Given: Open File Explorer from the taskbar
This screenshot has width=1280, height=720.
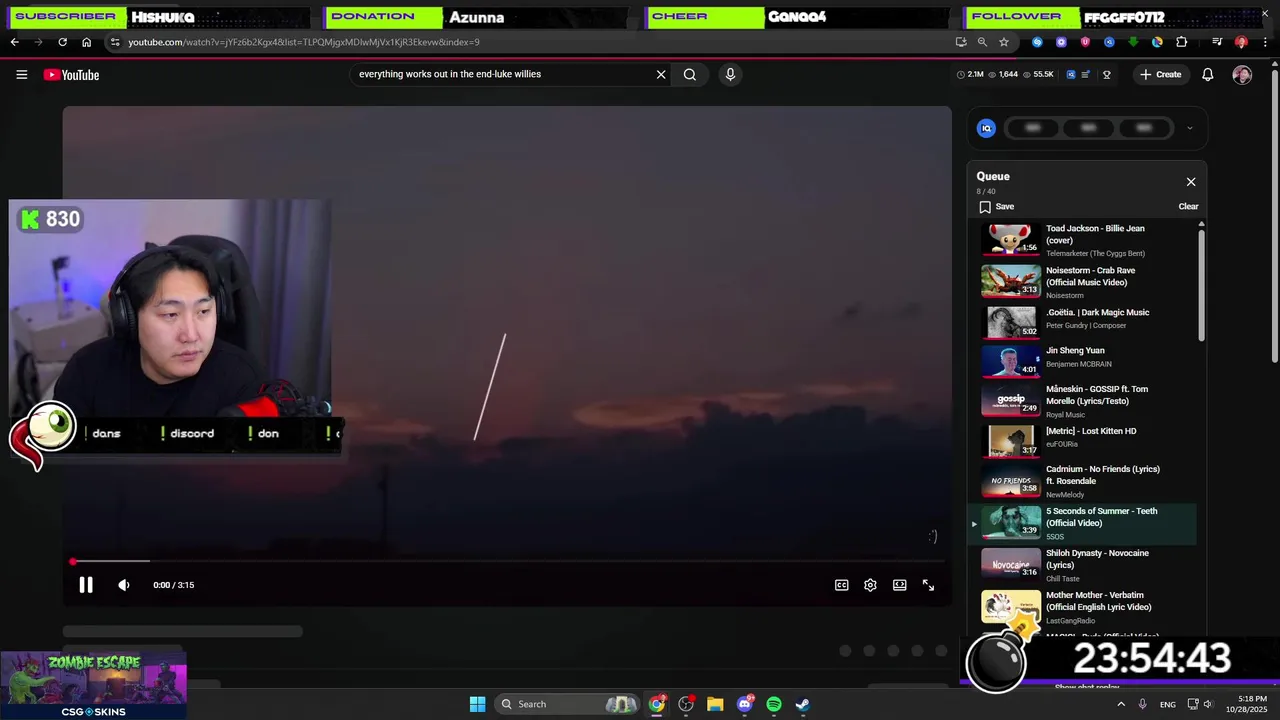Looking at the screenshot, I should pos(715,704).
